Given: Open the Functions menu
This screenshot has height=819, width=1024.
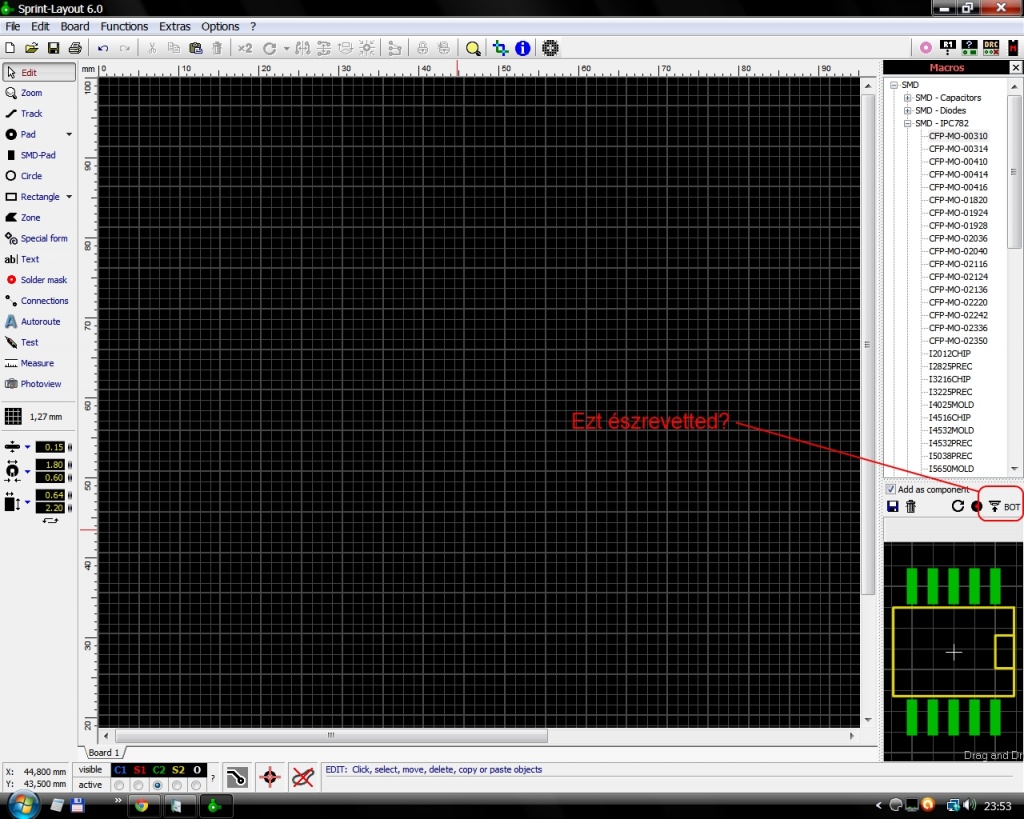Looking at the screenshot, I should click(124, 26).
